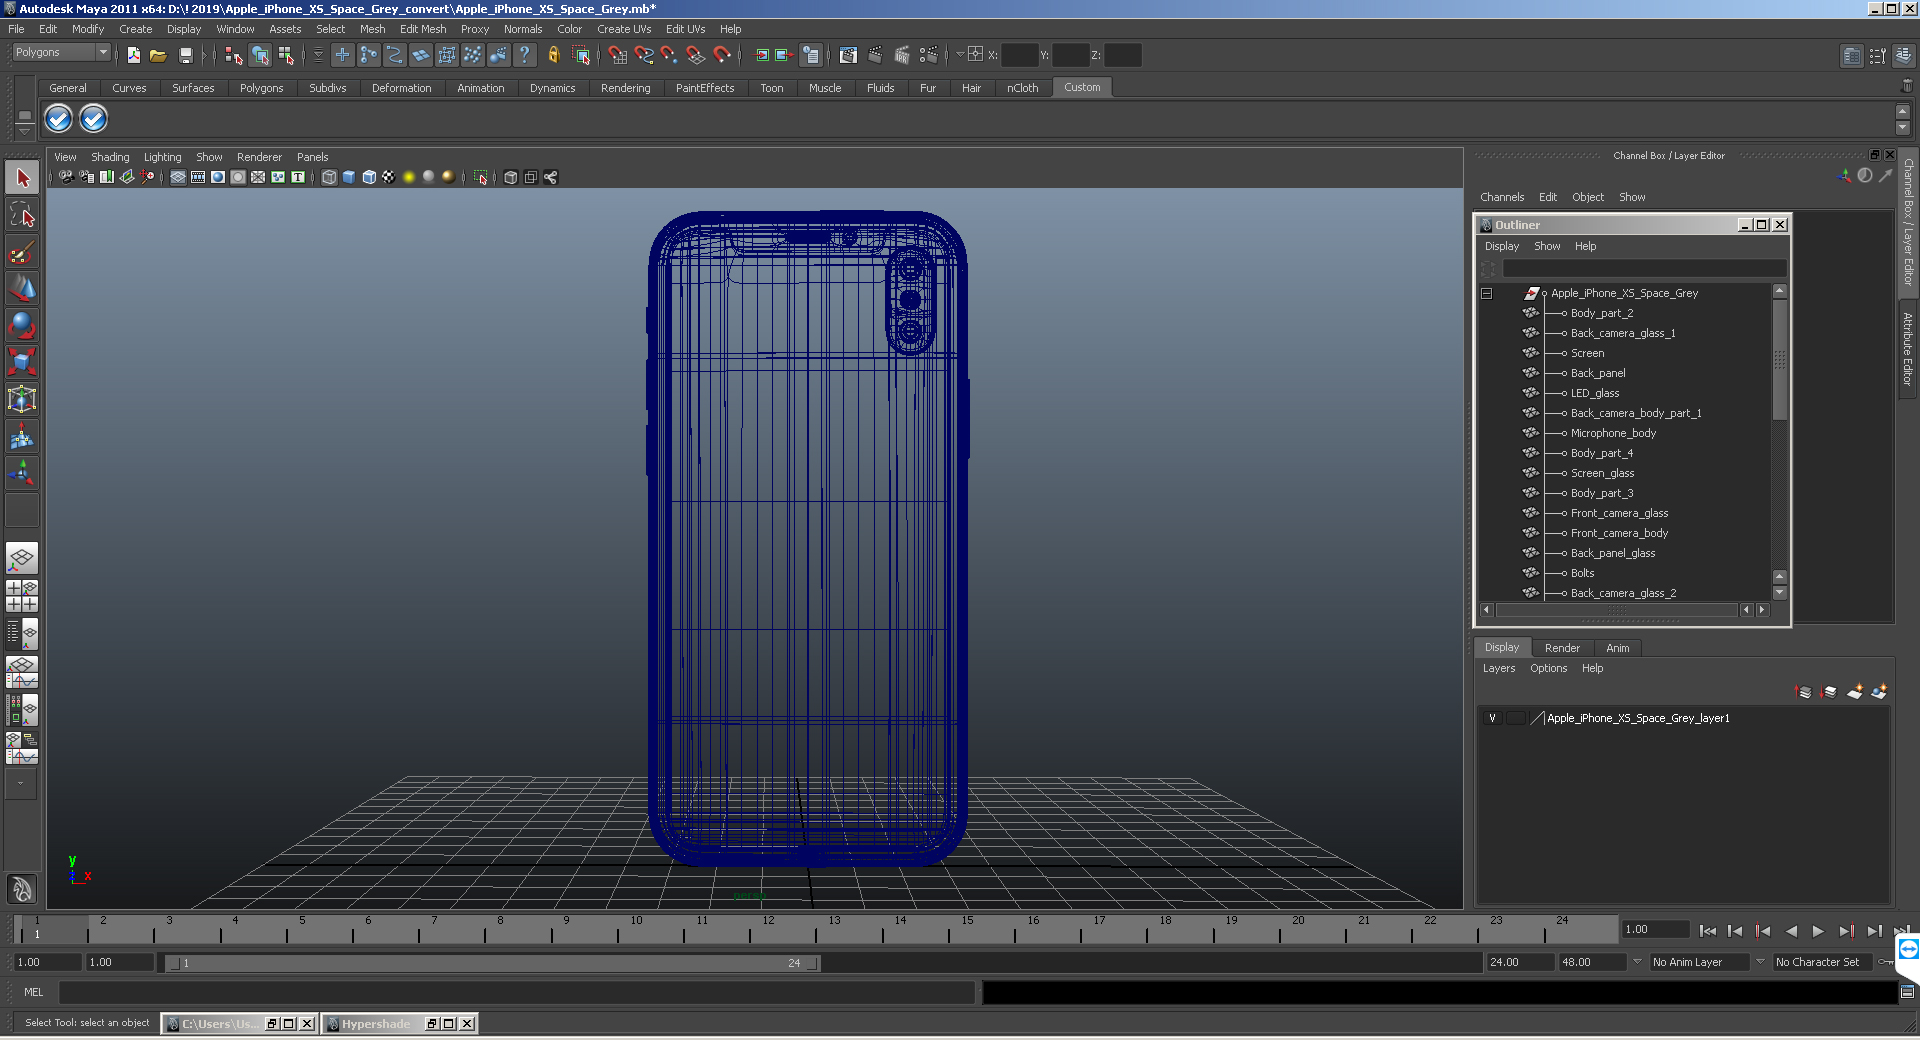Choose the Move tool cone icon
1920x1040 pixels.
point(22,289)
